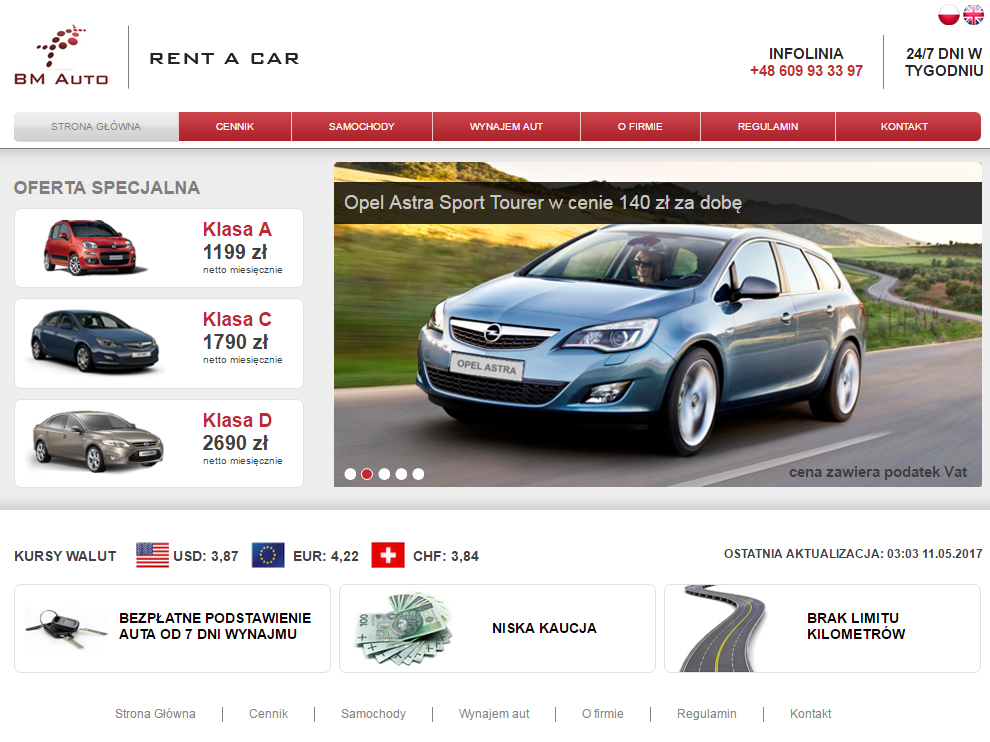Click the Swiss flag icon

(x=388, y=555)
